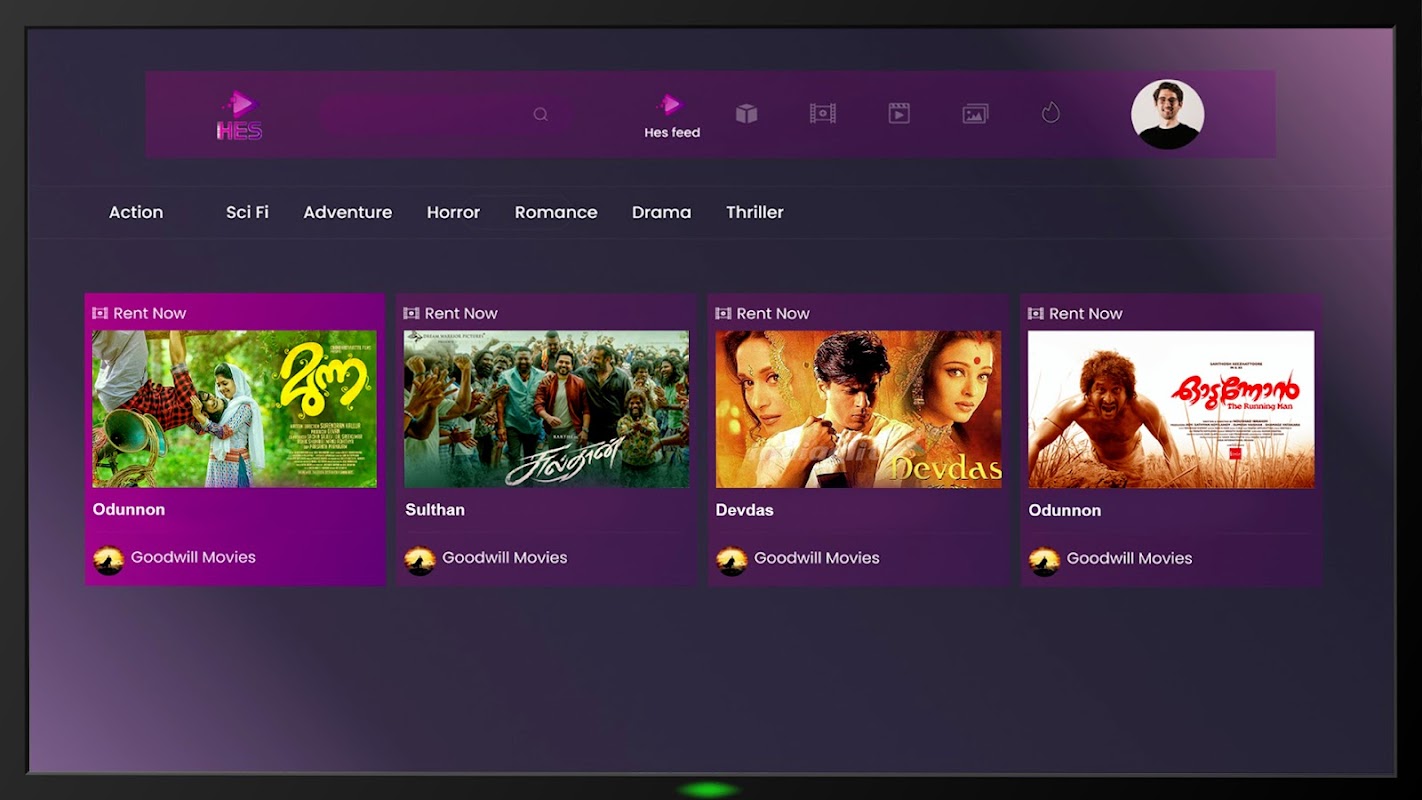Screen dimensions: 1422x800
Task: Select the Drama genre
Action: pyautogui.click(x=661, y=212)
